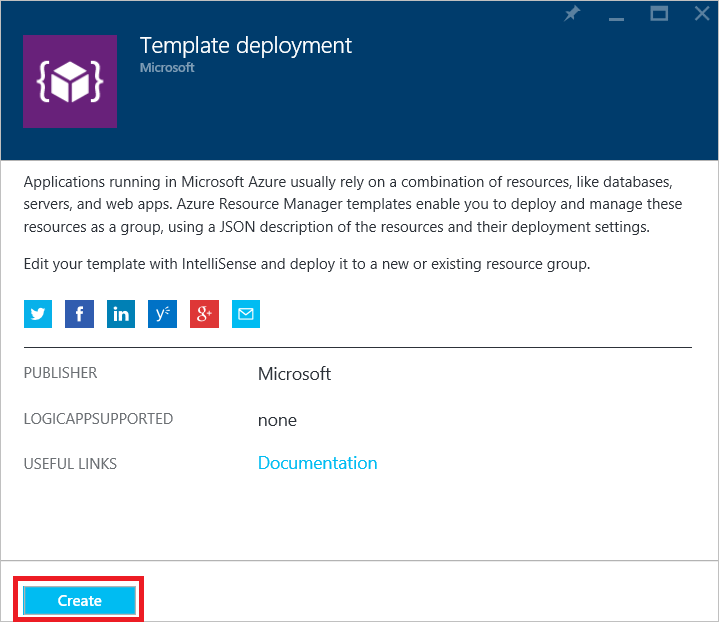Click the Microsoft publisher value
This screenshot has width=719, height=622.
294,374
